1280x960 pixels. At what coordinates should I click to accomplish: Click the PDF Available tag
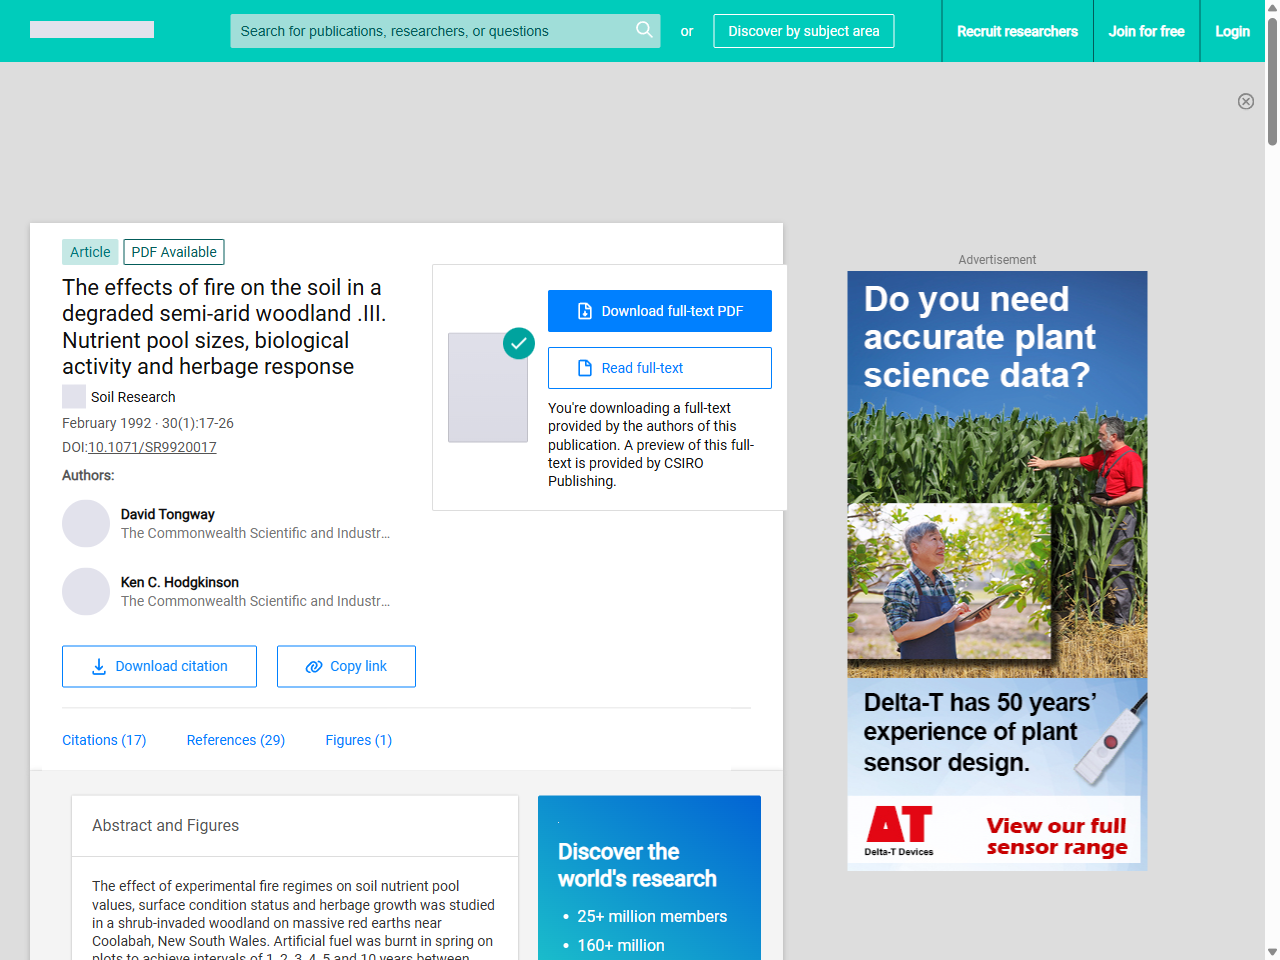click(174, 252)
